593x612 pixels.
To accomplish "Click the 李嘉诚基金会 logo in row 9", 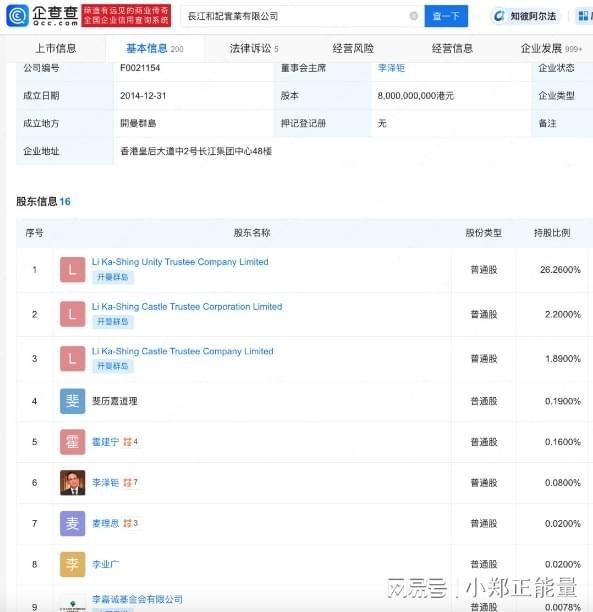I will (x=72, y=605).
